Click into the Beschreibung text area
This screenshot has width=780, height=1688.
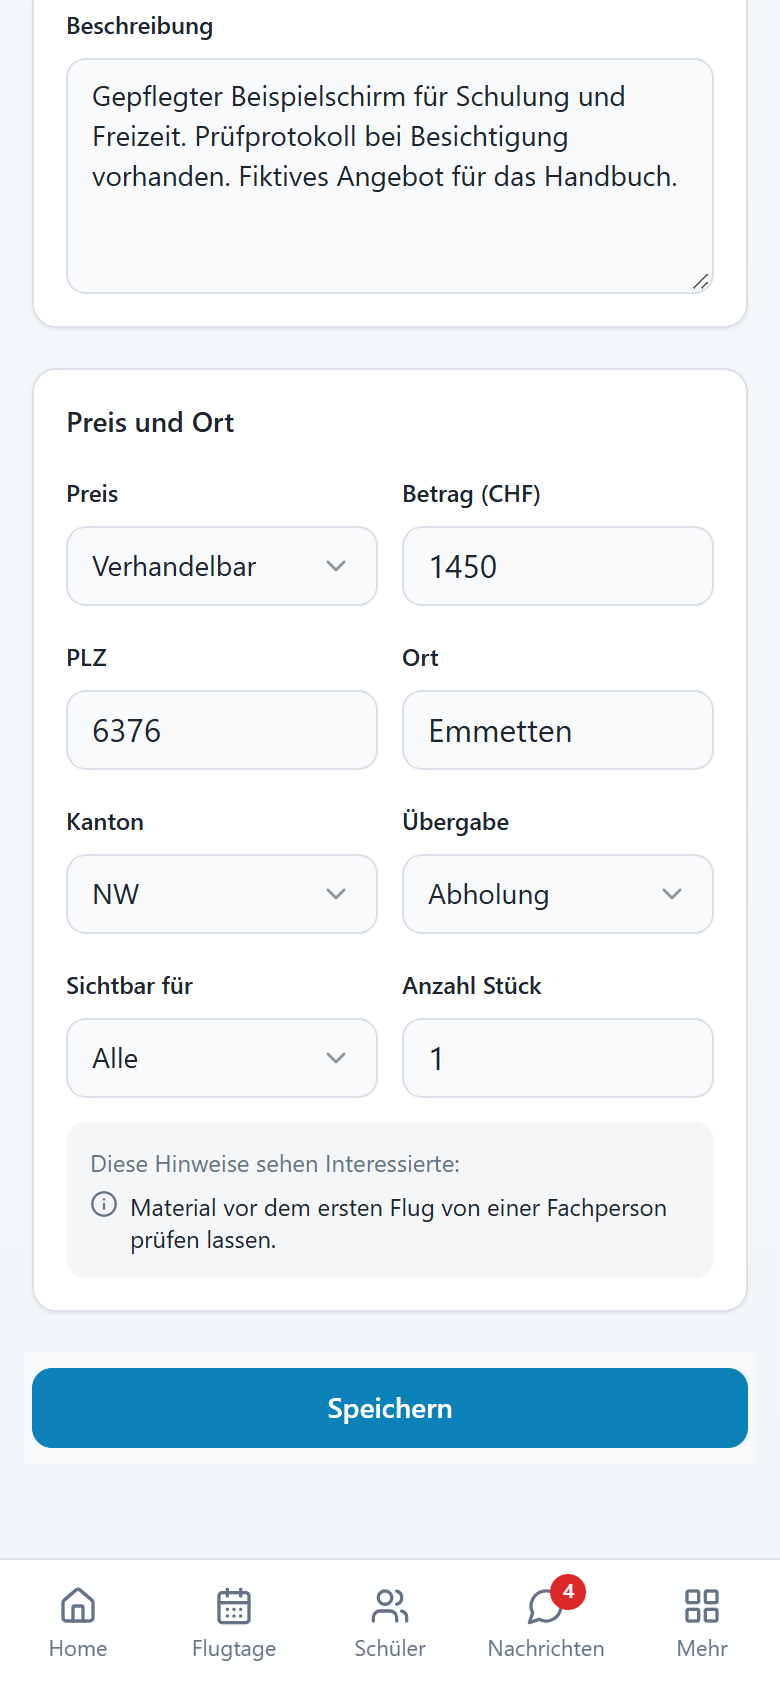(390, 176)
